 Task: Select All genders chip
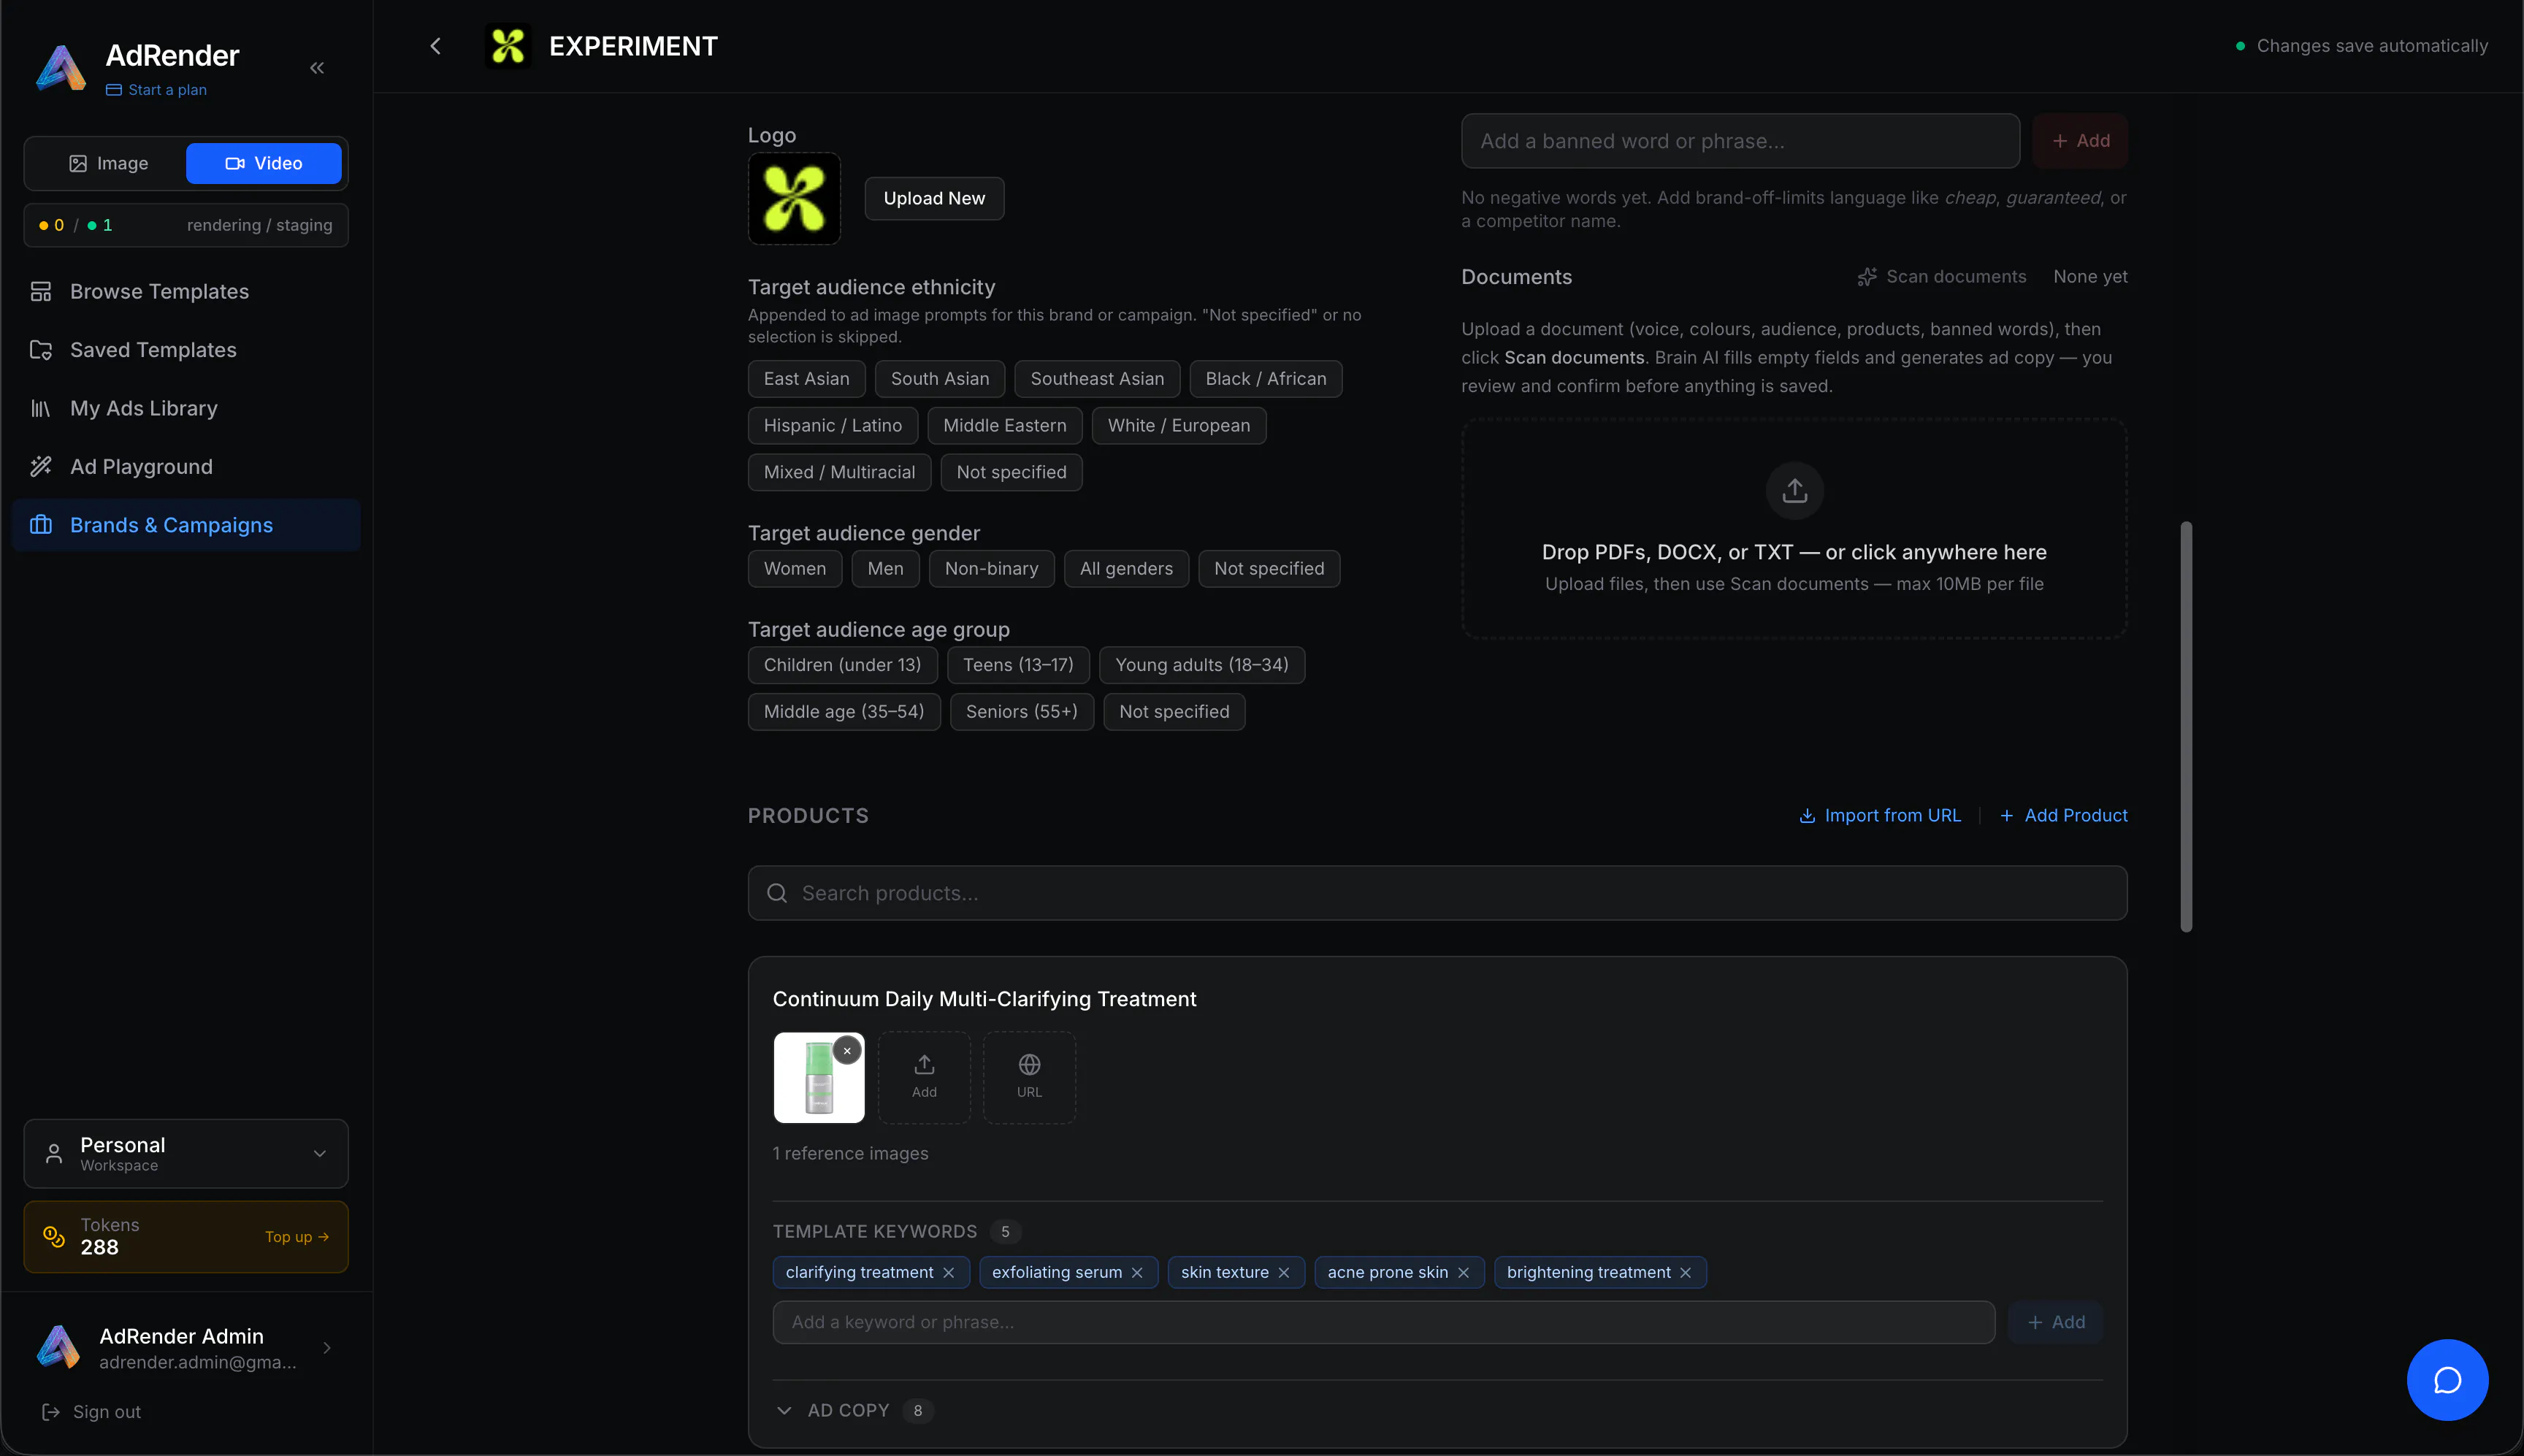[x=1126, y=569]
